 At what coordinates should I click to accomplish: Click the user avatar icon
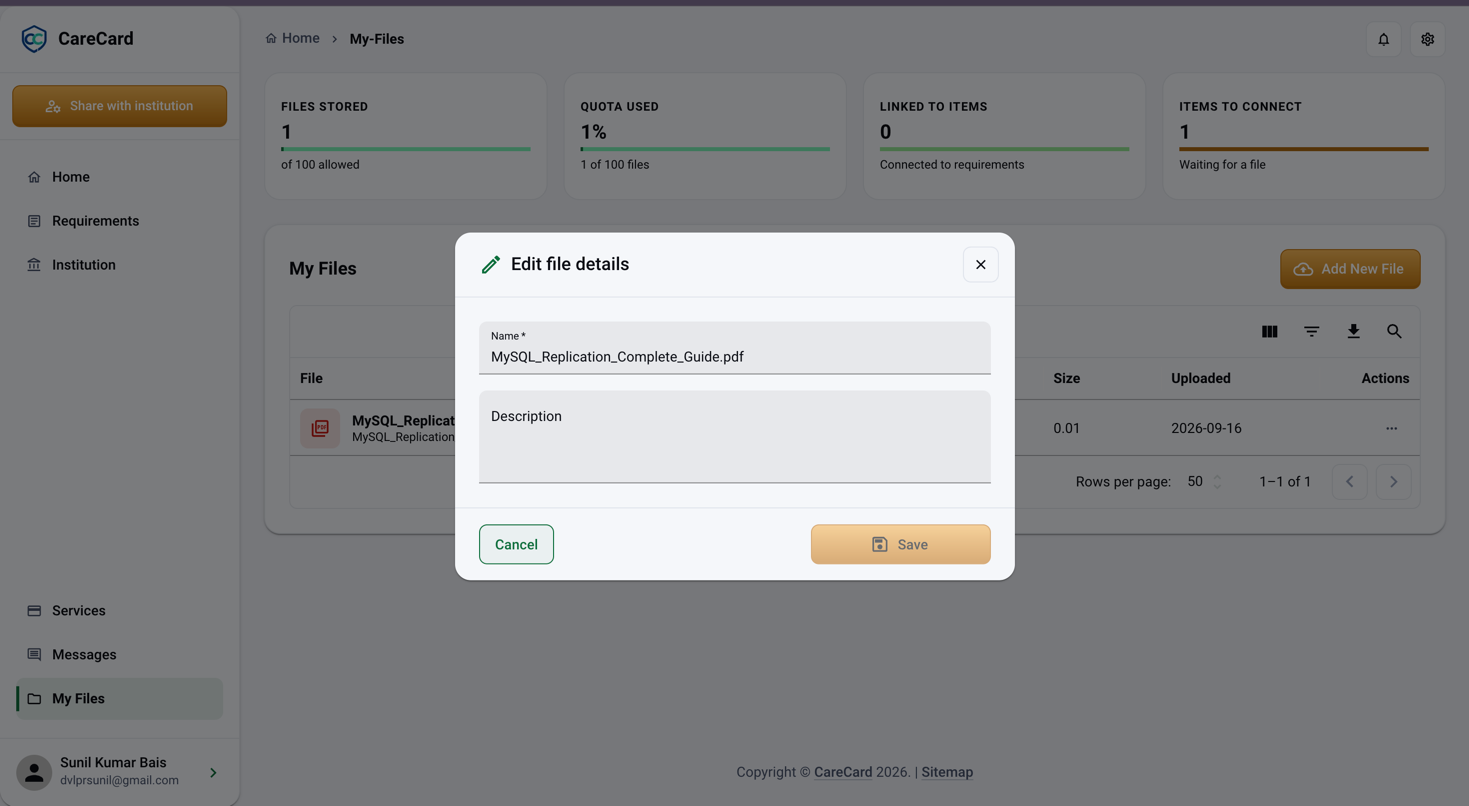tap(34, 773)
